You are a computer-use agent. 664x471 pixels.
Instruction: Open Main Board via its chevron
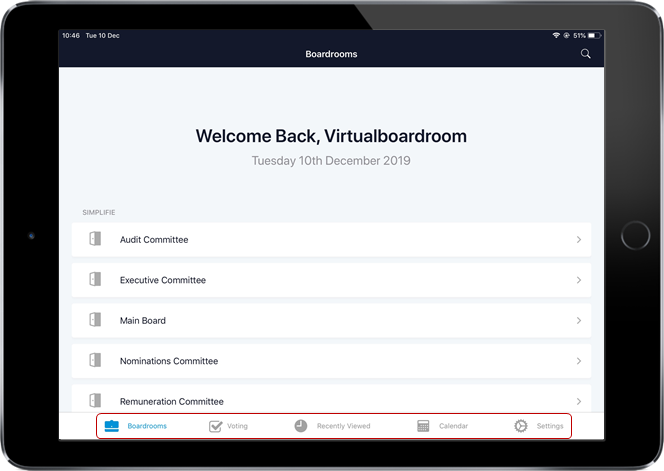click(x=579, y=321)
